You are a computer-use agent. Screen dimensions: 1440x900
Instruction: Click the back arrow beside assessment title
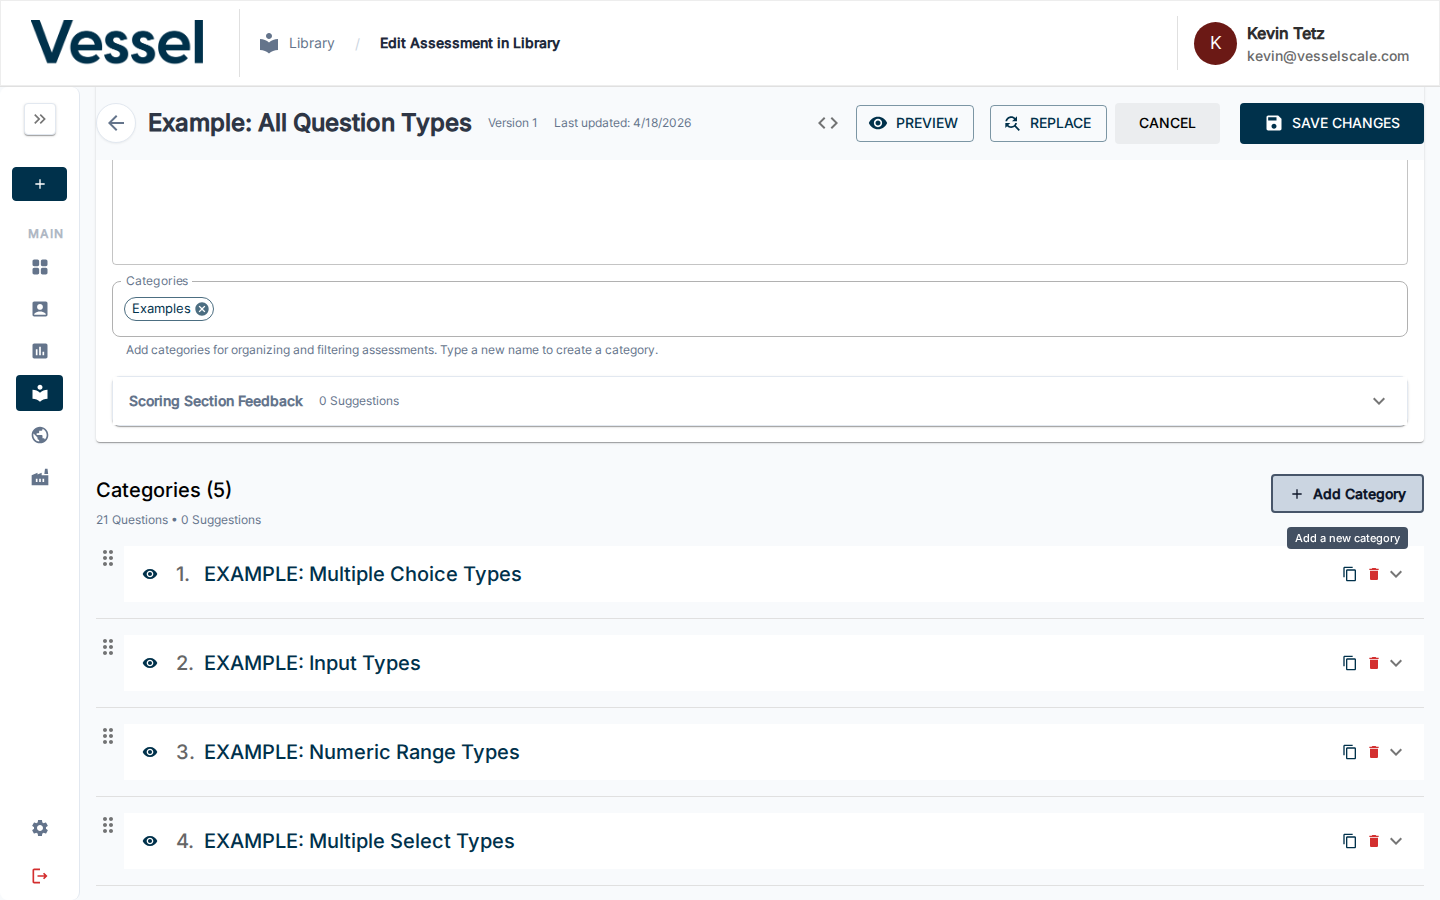[x=116, y=123]
